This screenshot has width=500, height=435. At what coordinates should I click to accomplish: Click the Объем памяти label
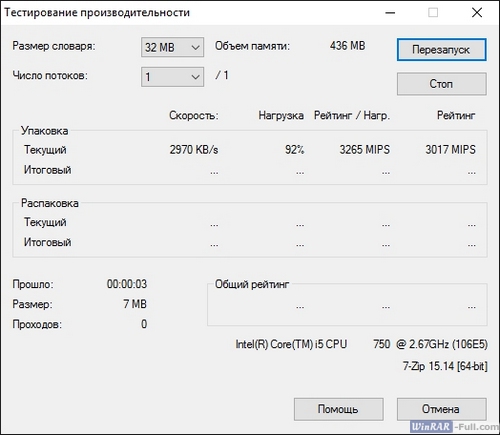[252, 46]
